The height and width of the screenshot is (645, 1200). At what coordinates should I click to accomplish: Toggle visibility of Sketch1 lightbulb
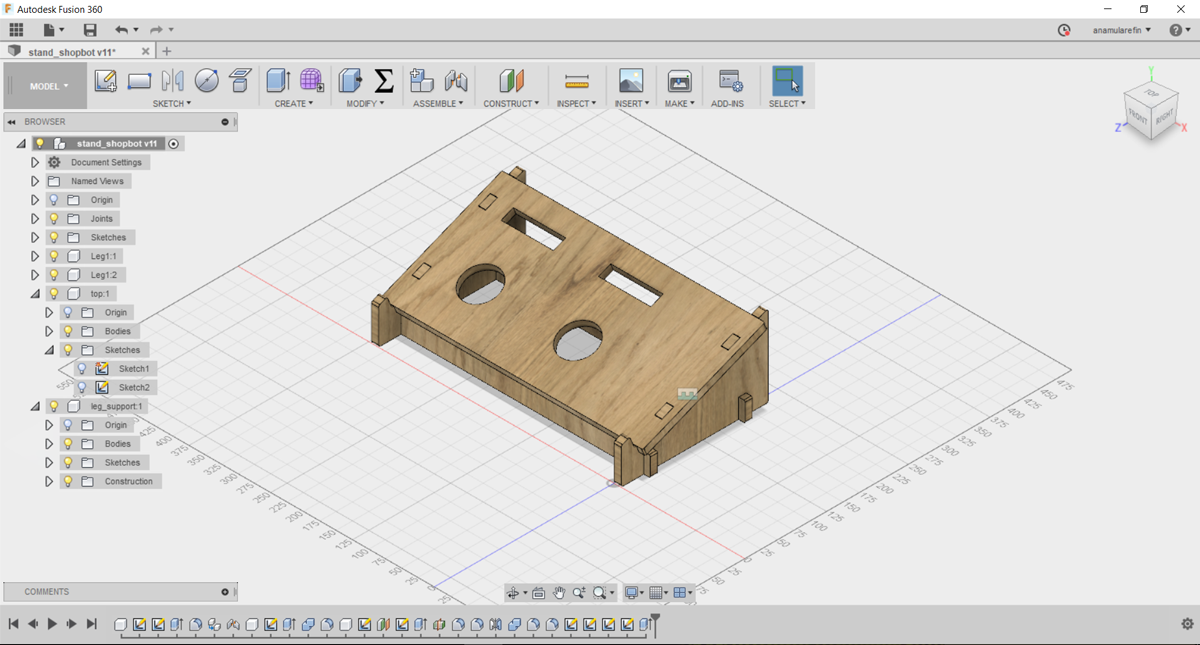tap(83, 369)
